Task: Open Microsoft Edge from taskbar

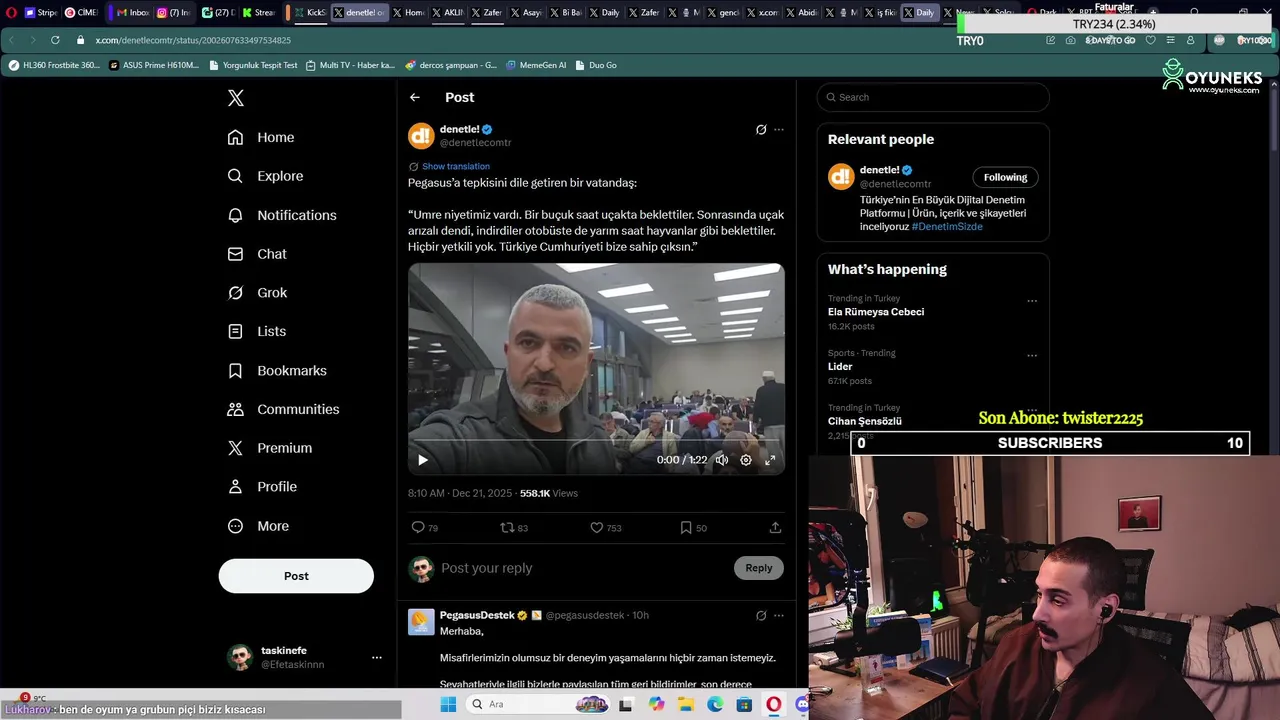Action: click(x=715, y=704)
